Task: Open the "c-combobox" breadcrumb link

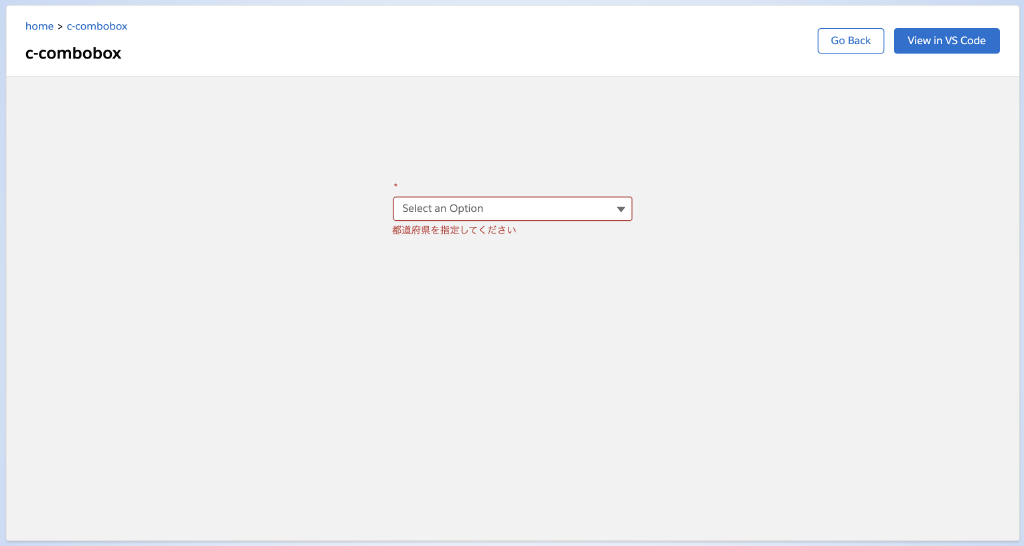Action: tap(97, 26)
